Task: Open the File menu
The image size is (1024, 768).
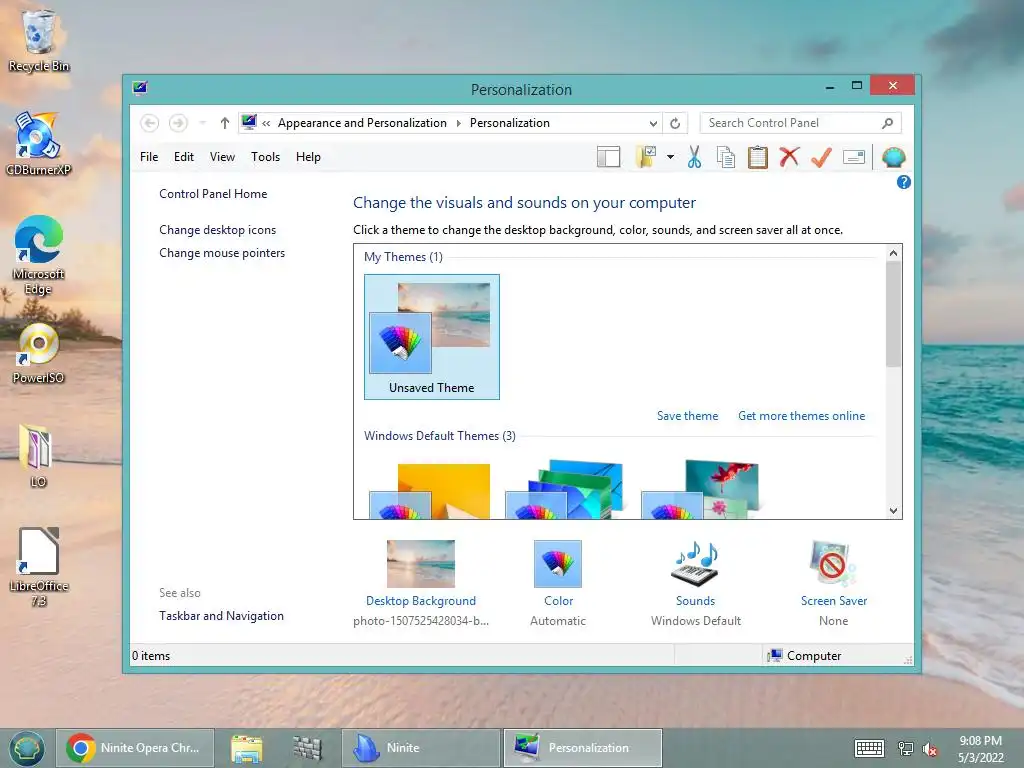Action: click(x=149, y=157)
